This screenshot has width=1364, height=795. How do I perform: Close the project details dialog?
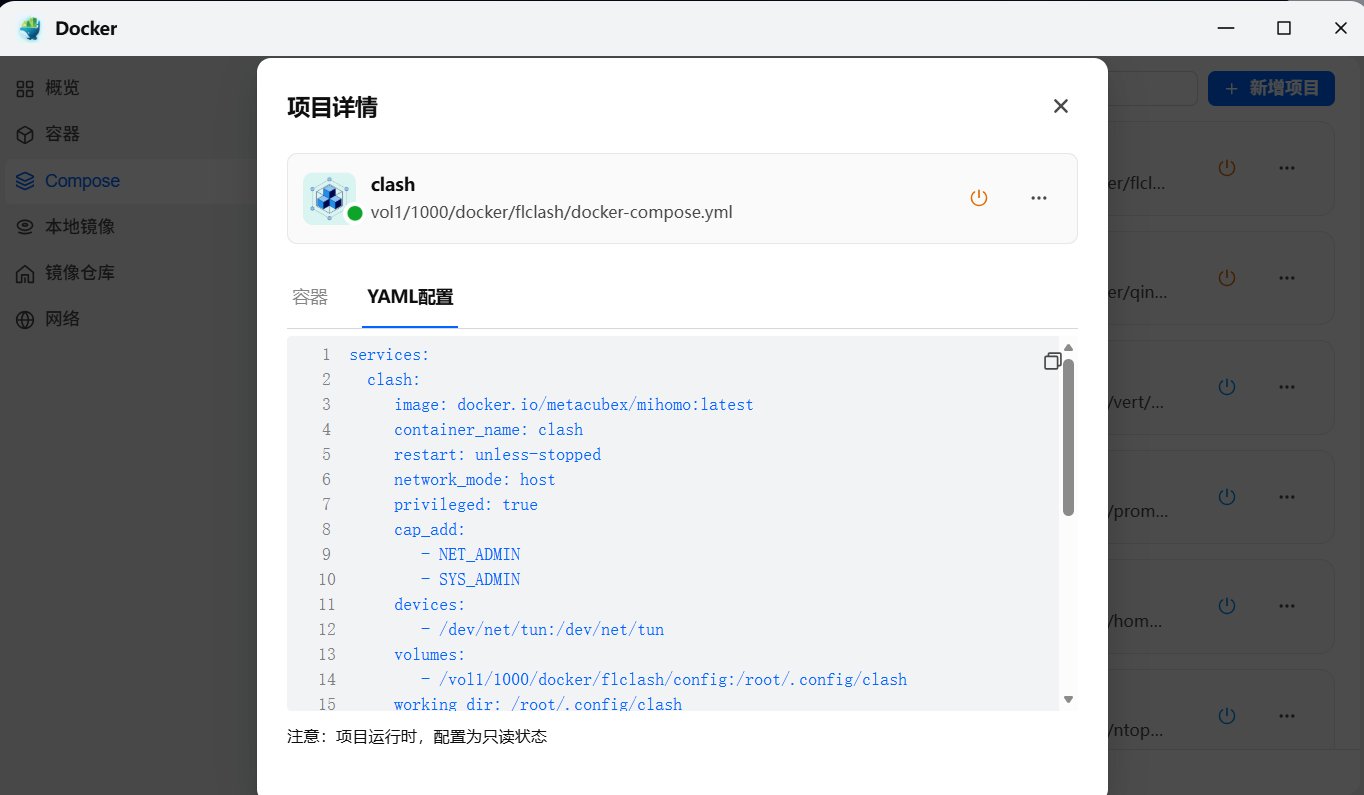(1061, 106)
